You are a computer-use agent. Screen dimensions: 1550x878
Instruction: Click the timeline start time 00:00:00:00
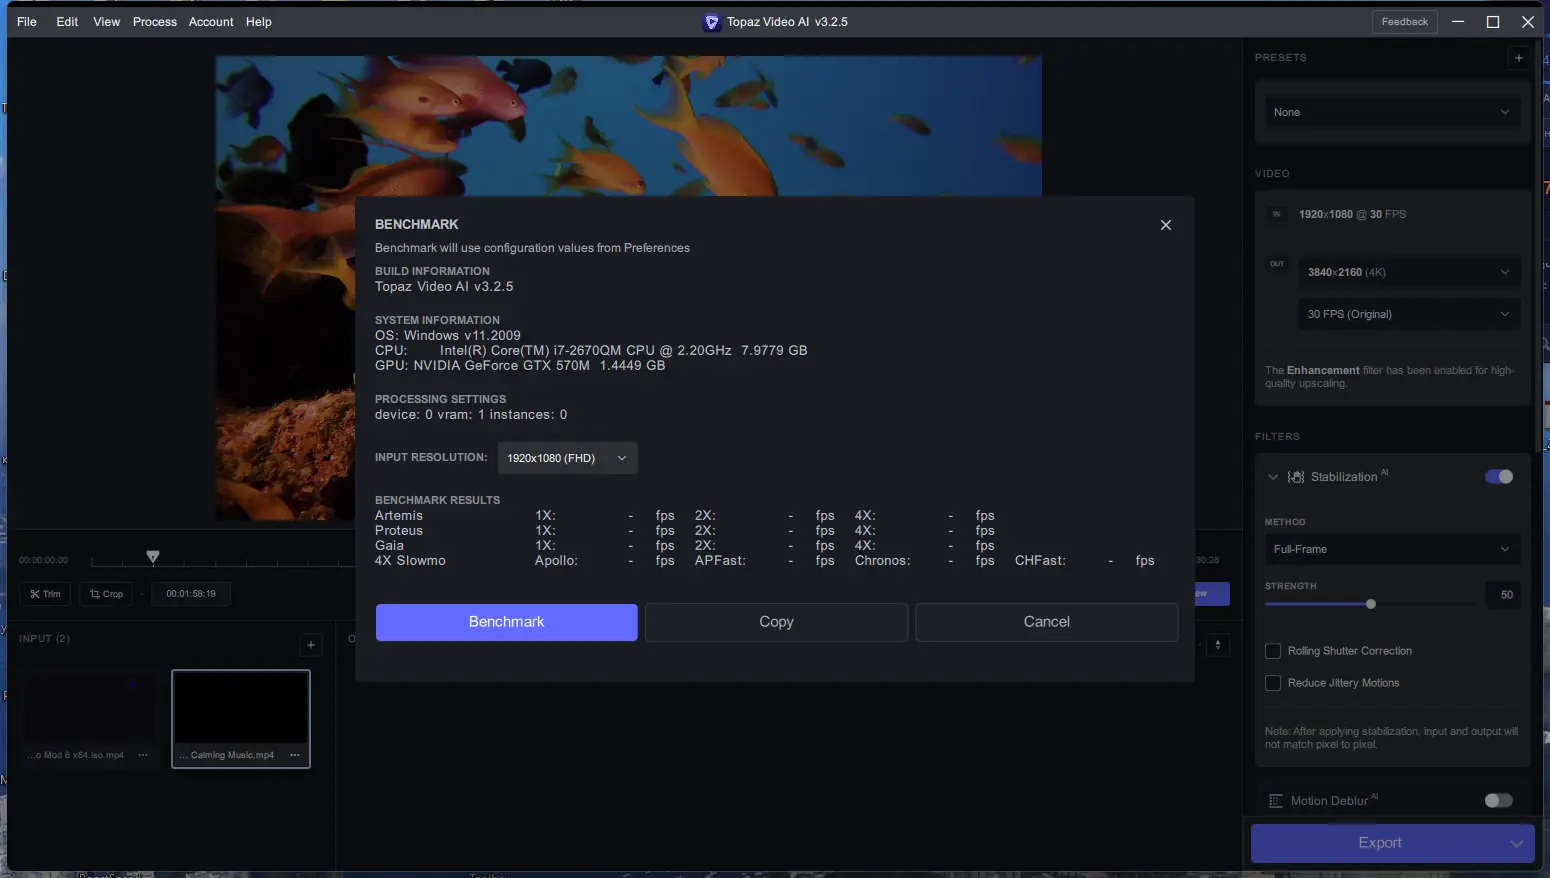point(44,560)
